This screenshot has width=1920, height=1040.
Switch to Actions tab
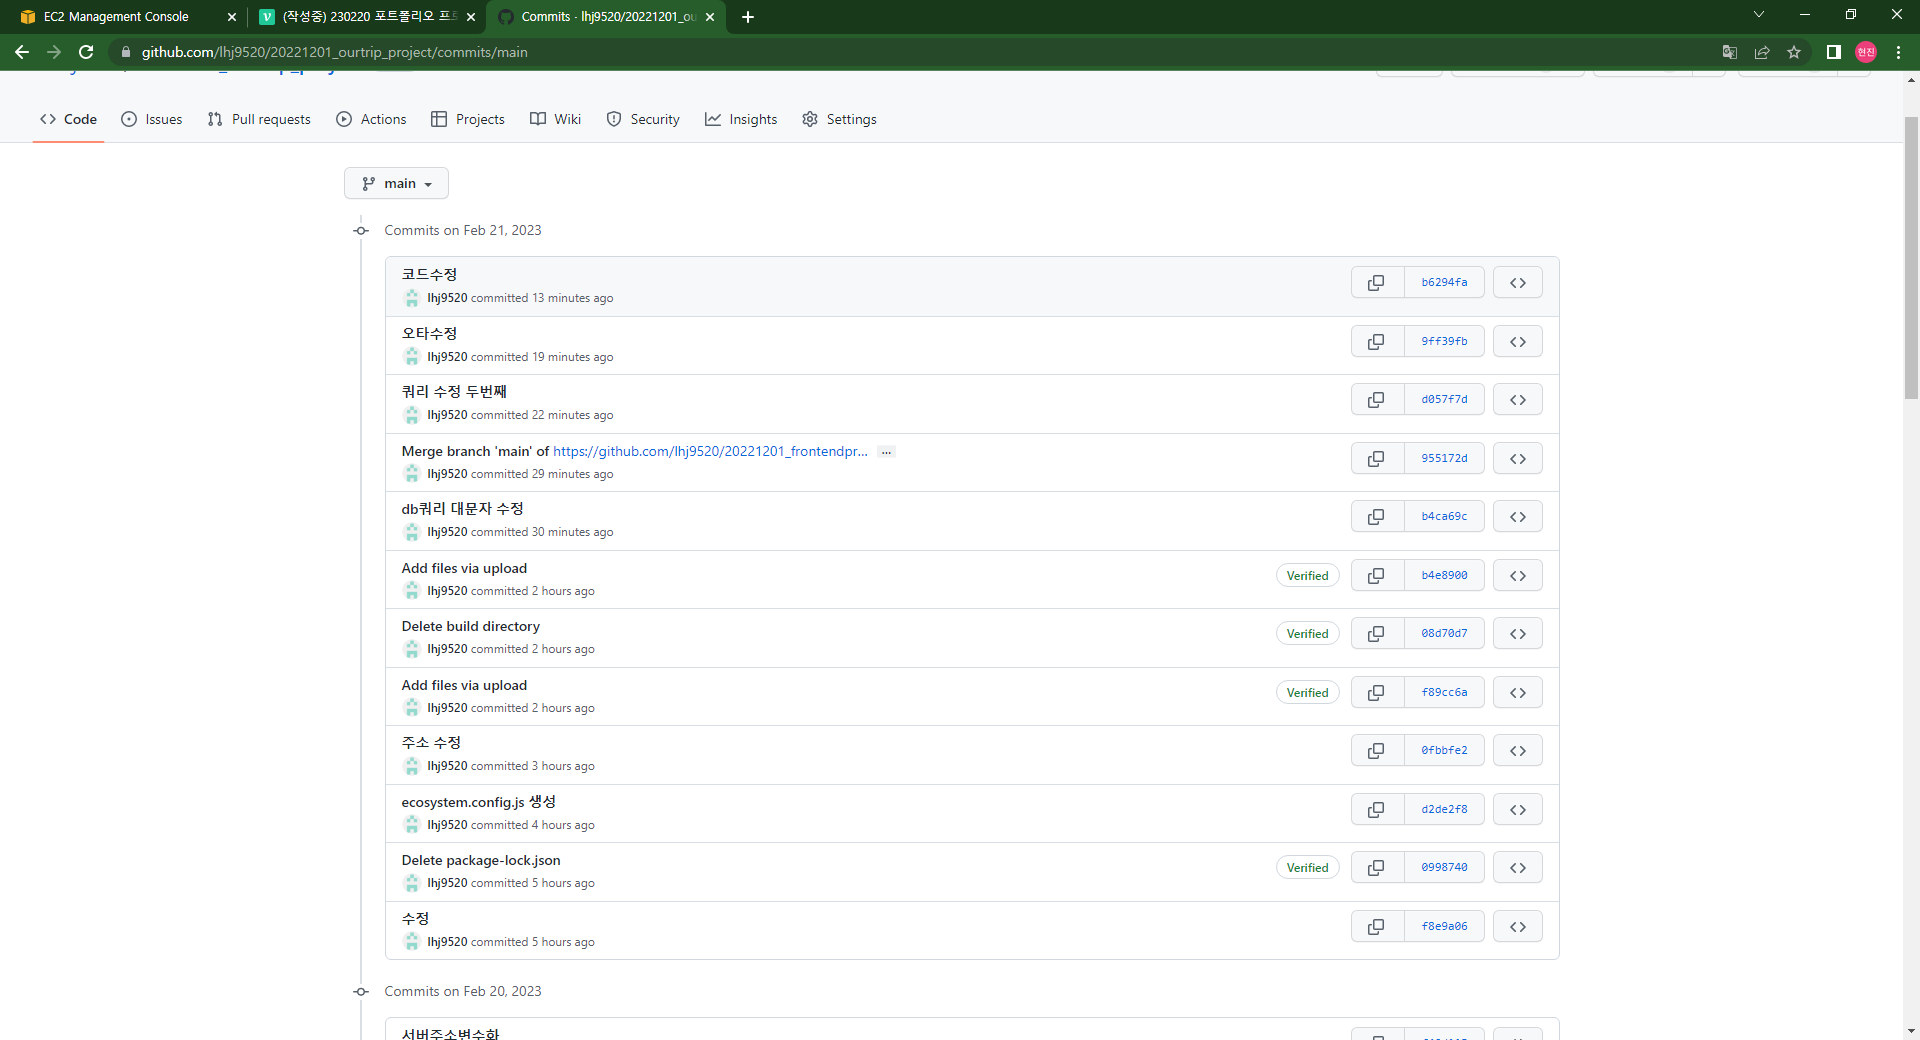point(371,119)
